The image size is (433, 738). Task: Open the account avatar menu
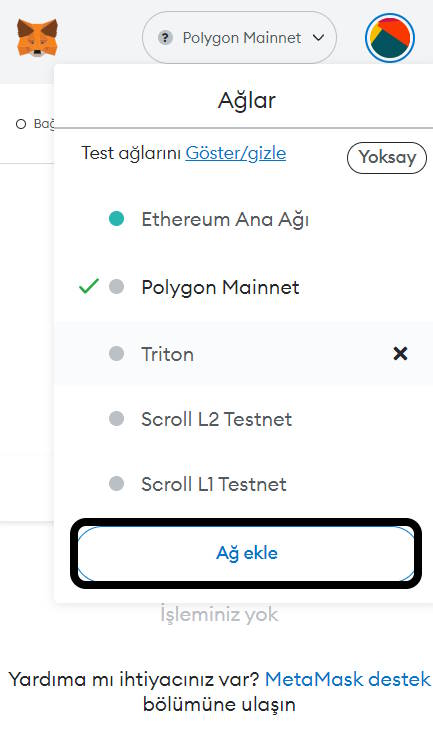pyautogui.click(x=390, y=38)
